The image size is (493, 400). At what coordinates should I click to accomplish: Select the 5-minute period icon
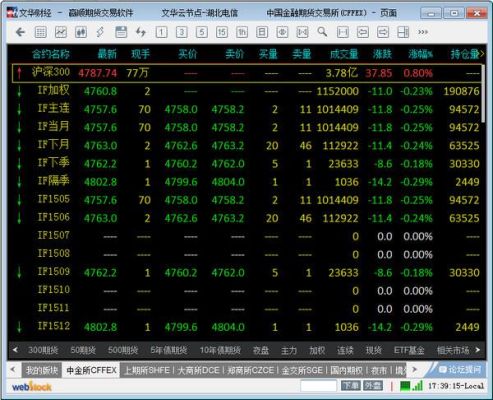[x=201, y=32]
